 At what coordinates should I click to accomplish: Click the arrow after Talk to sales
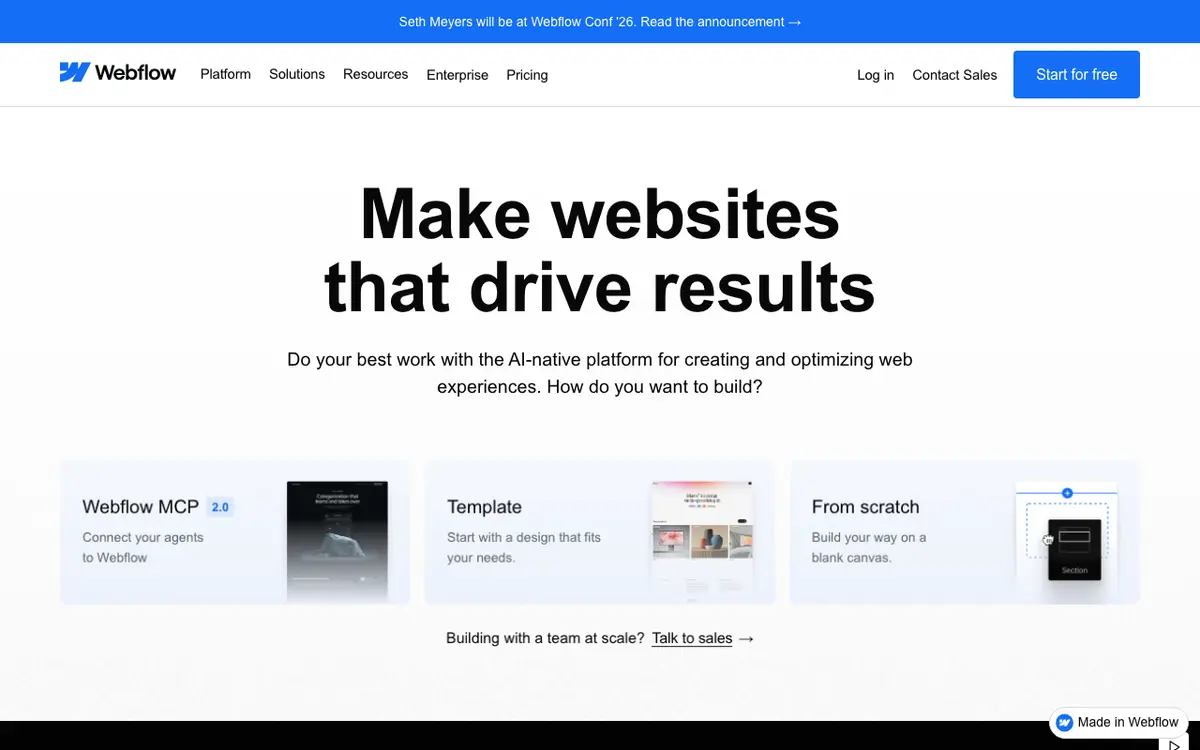coord(746,638)
